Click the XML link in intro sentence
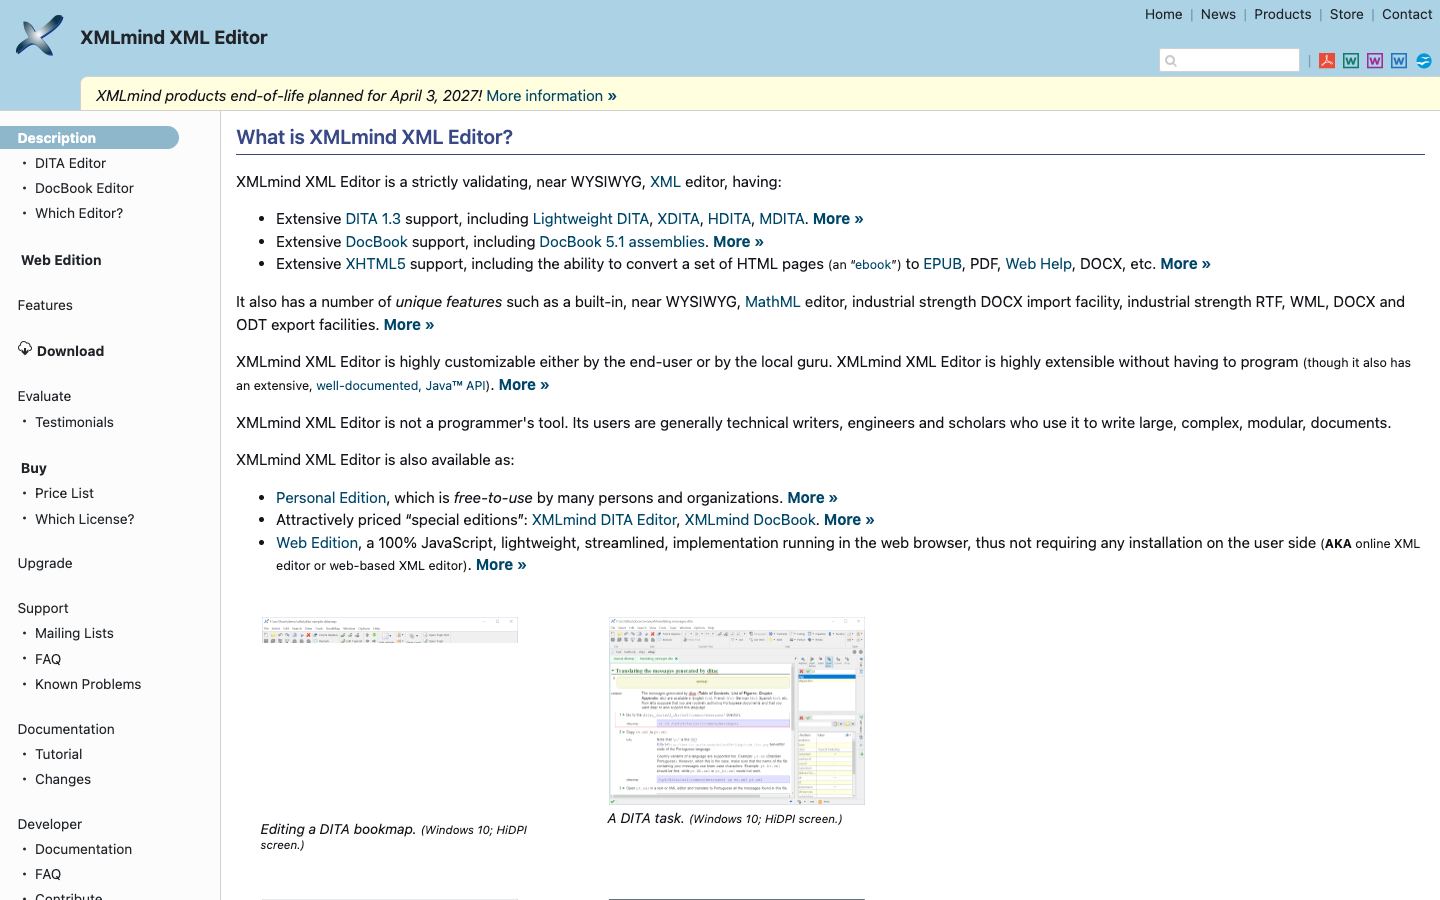Screen dimensions: 1440x900 (665, 182)
